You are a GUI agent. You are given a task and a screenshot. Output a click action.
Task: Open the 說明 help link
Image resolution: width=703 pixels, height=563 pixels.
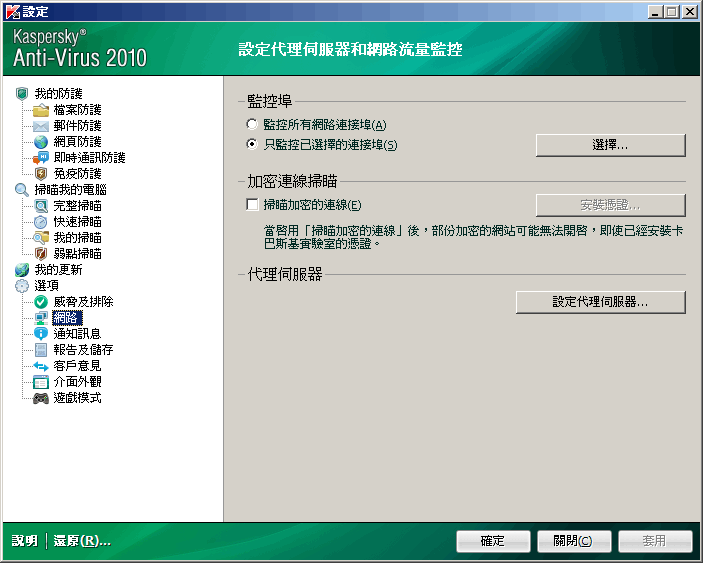[x=24, y=541]
